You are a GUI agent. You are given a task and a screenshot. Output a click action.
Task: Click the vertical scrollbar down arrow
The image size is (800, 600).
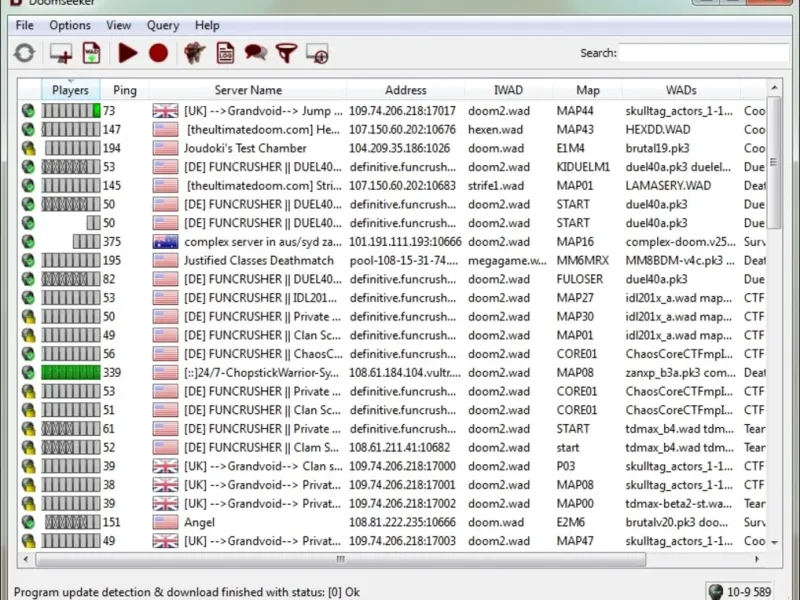click(x=774, y=542)
